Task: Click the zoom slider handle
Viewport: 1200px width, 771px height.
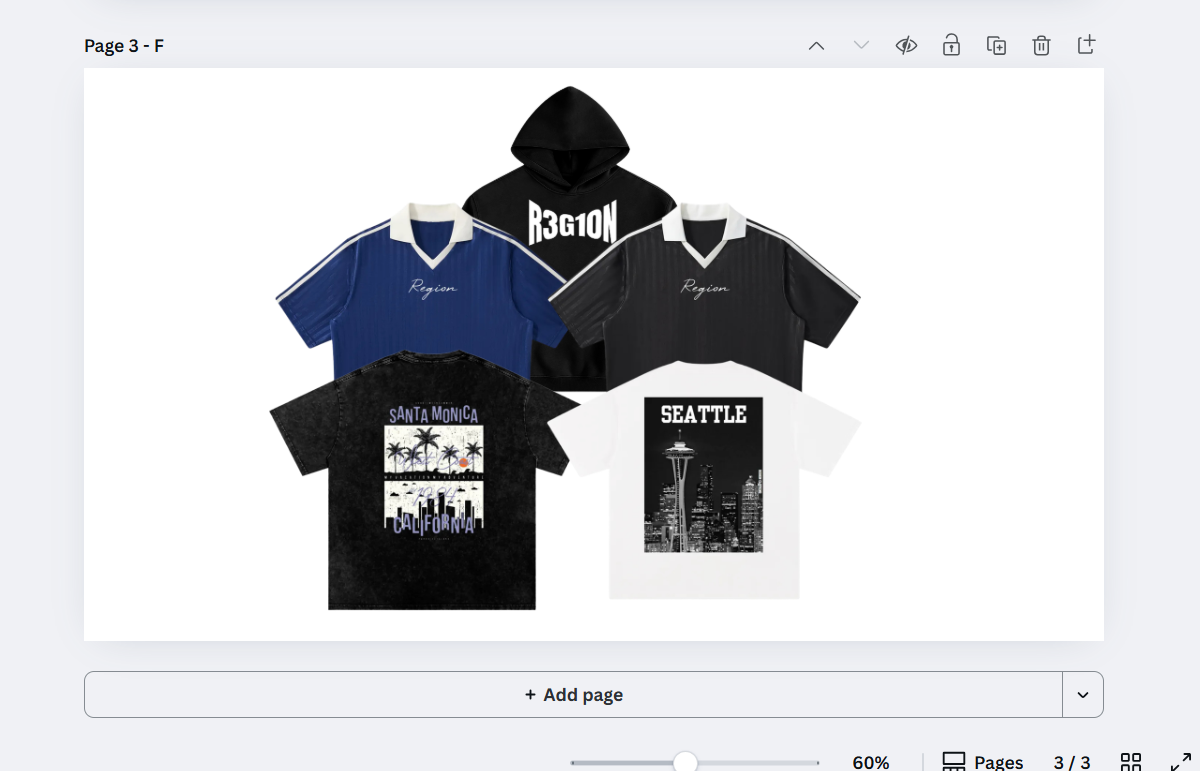Action: 685,763
